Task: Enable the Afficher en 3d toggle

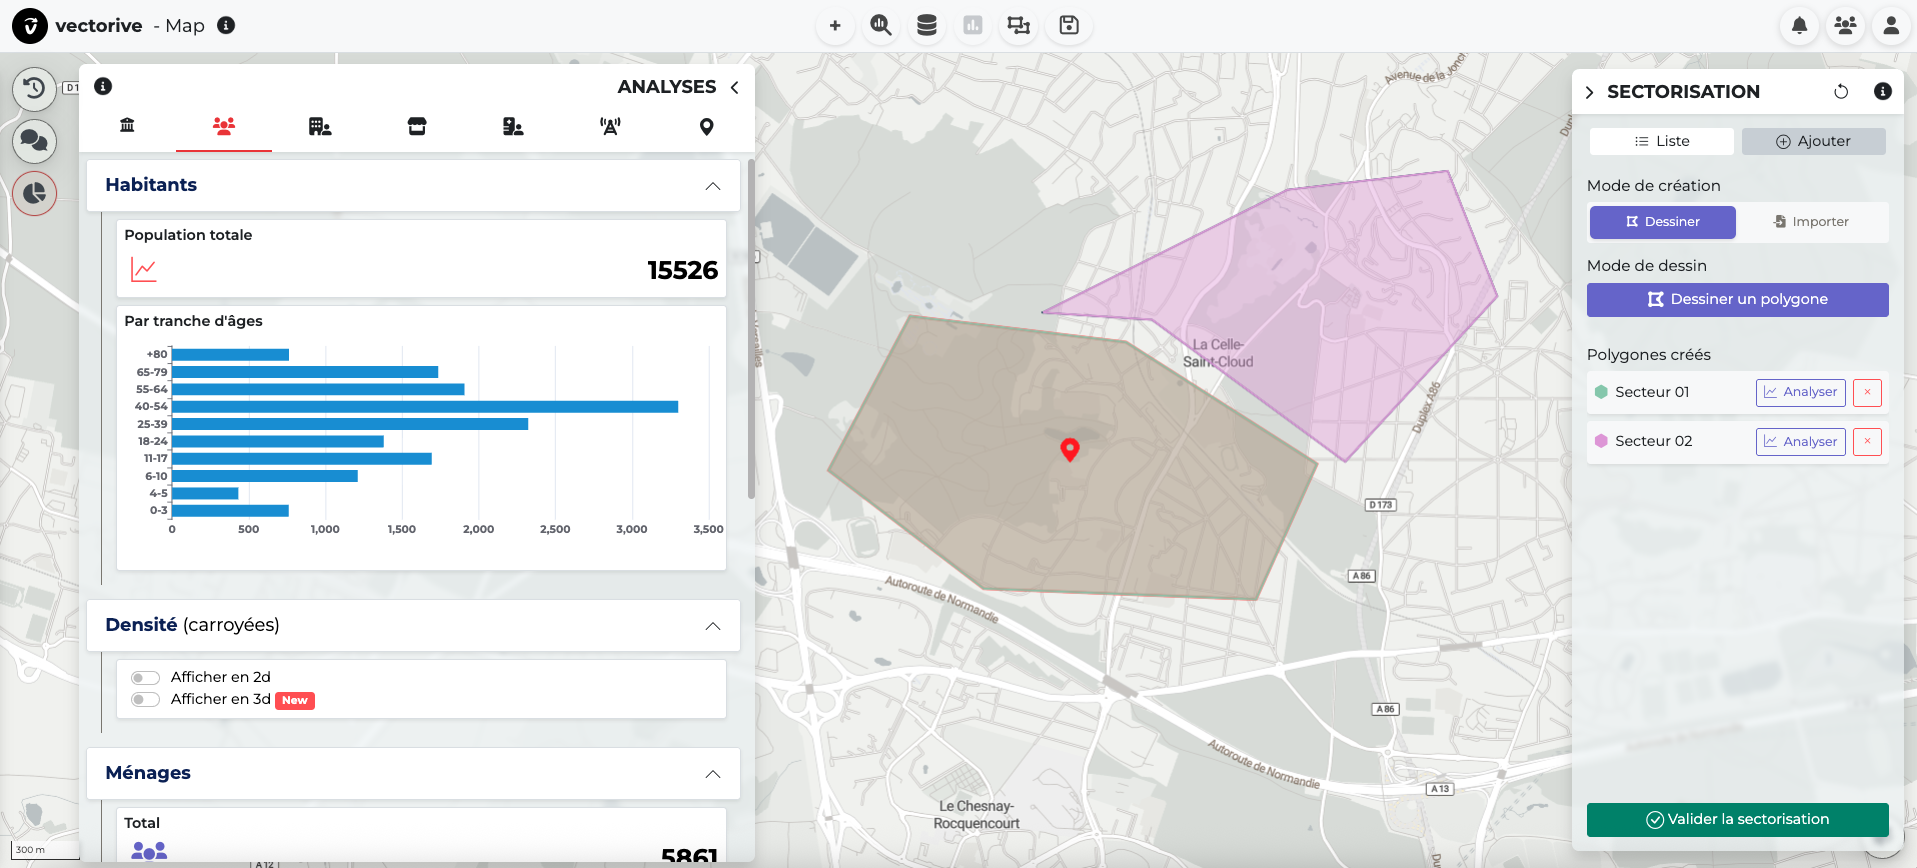Action: pyautogui.click(x=146, y=700)
